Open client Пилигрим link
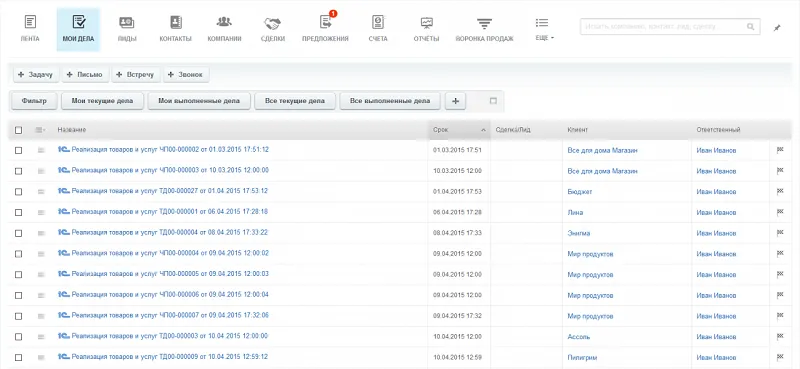This screenshot has height=369, width=800. (x=582, y=357)
